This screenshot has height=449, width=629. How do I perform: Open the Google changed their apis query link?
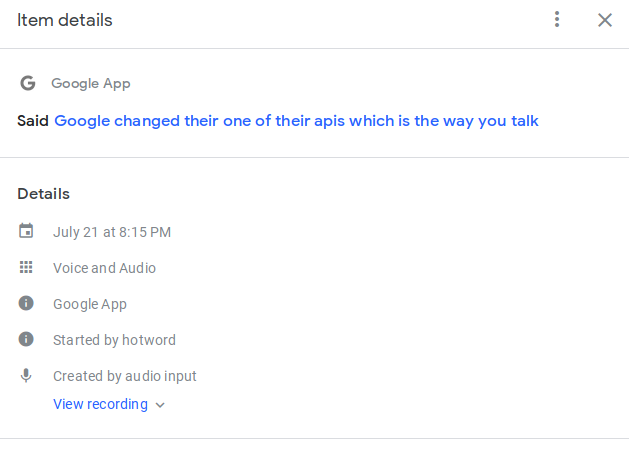[296, 121]
